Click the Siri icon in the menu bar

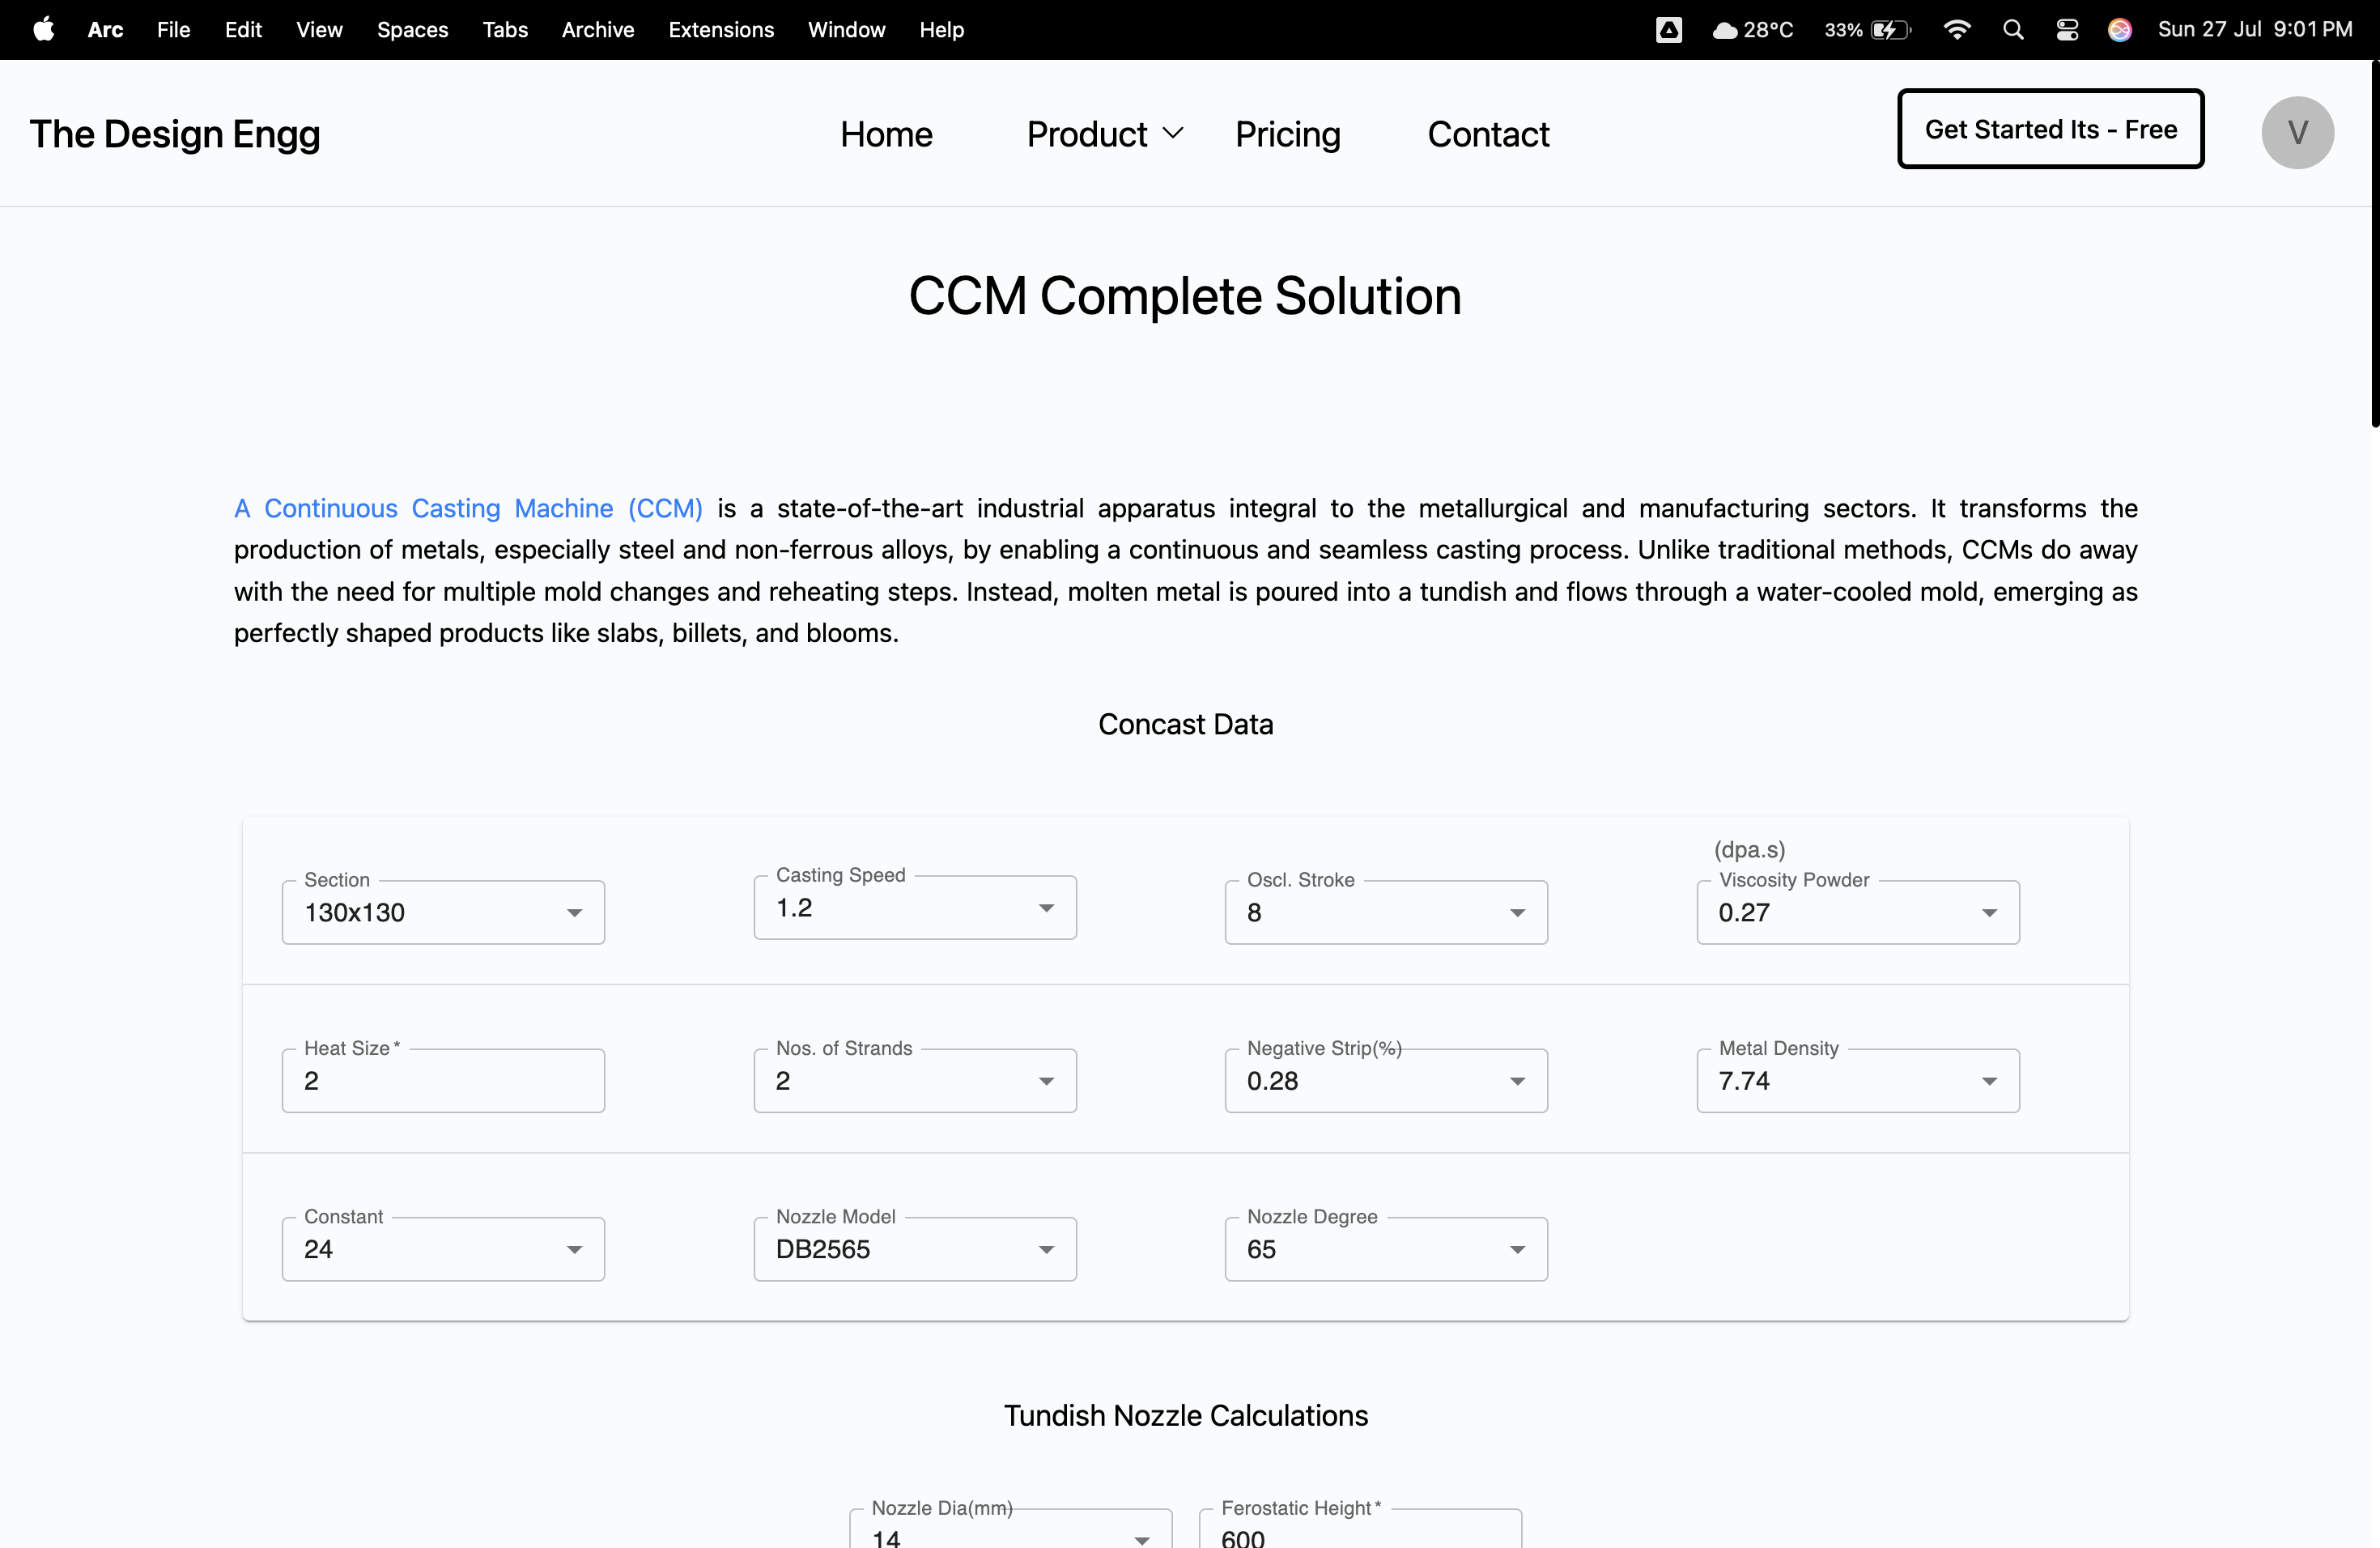pyautogui.click(x=2119, y=29)
